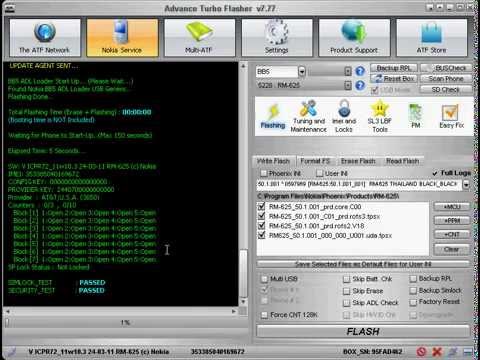Viewport: 480px width, 360px height.
Task: Click the Scan Phone button
Action: click(x=446, y=79)
